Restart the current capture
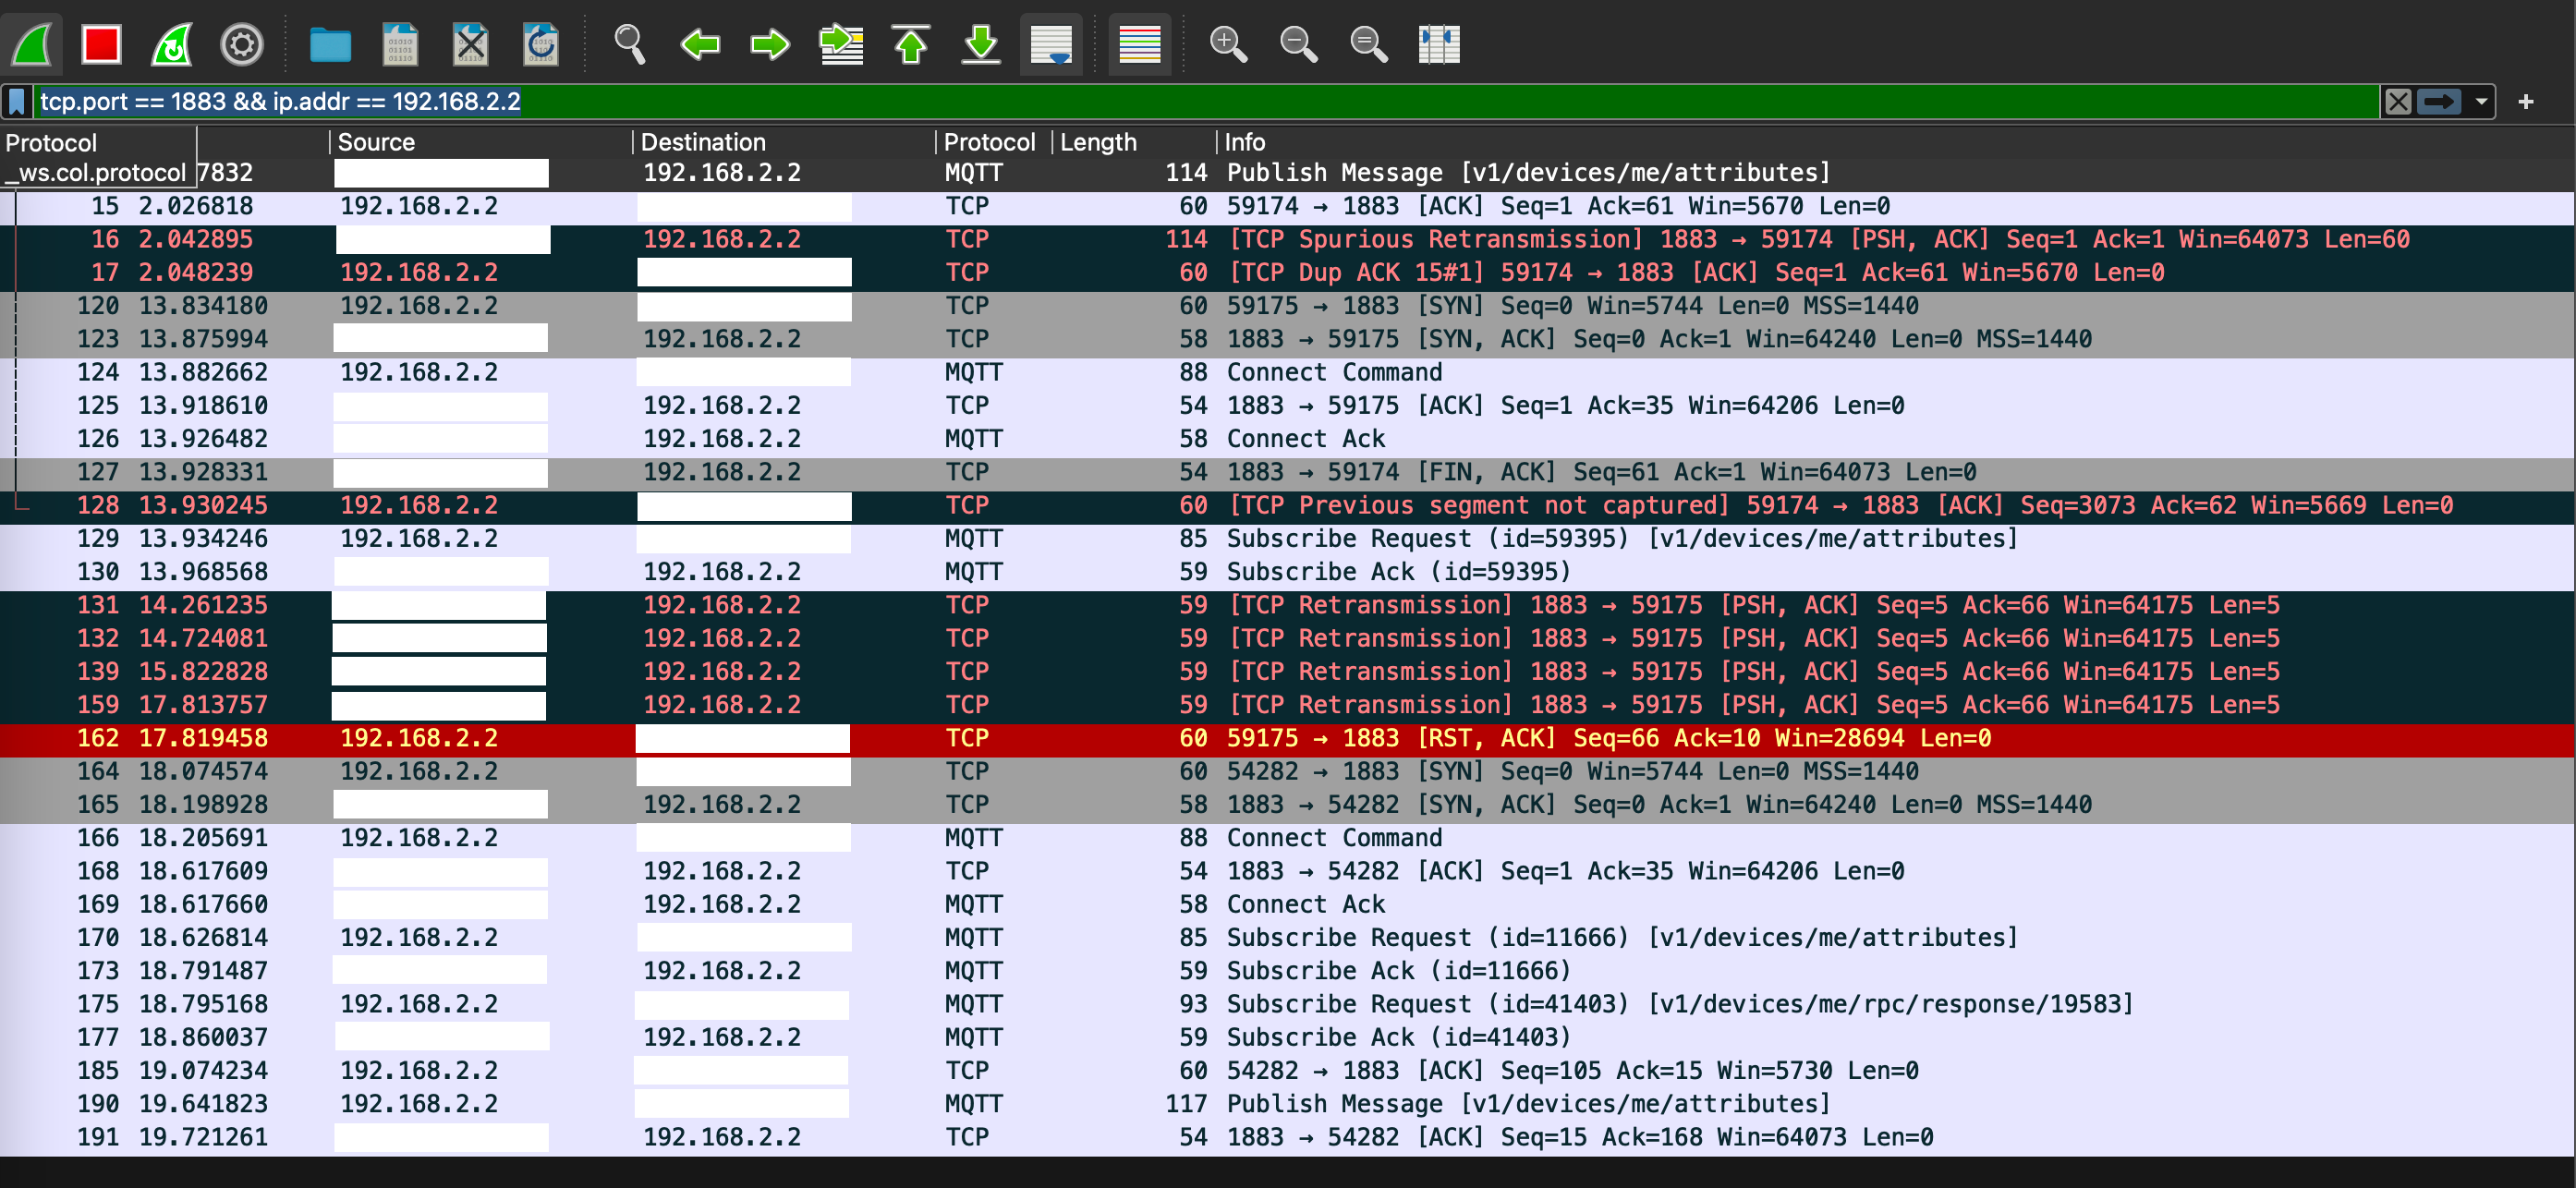The height and width of the screenshot is (1188, 2576). (x=172, y=44)
